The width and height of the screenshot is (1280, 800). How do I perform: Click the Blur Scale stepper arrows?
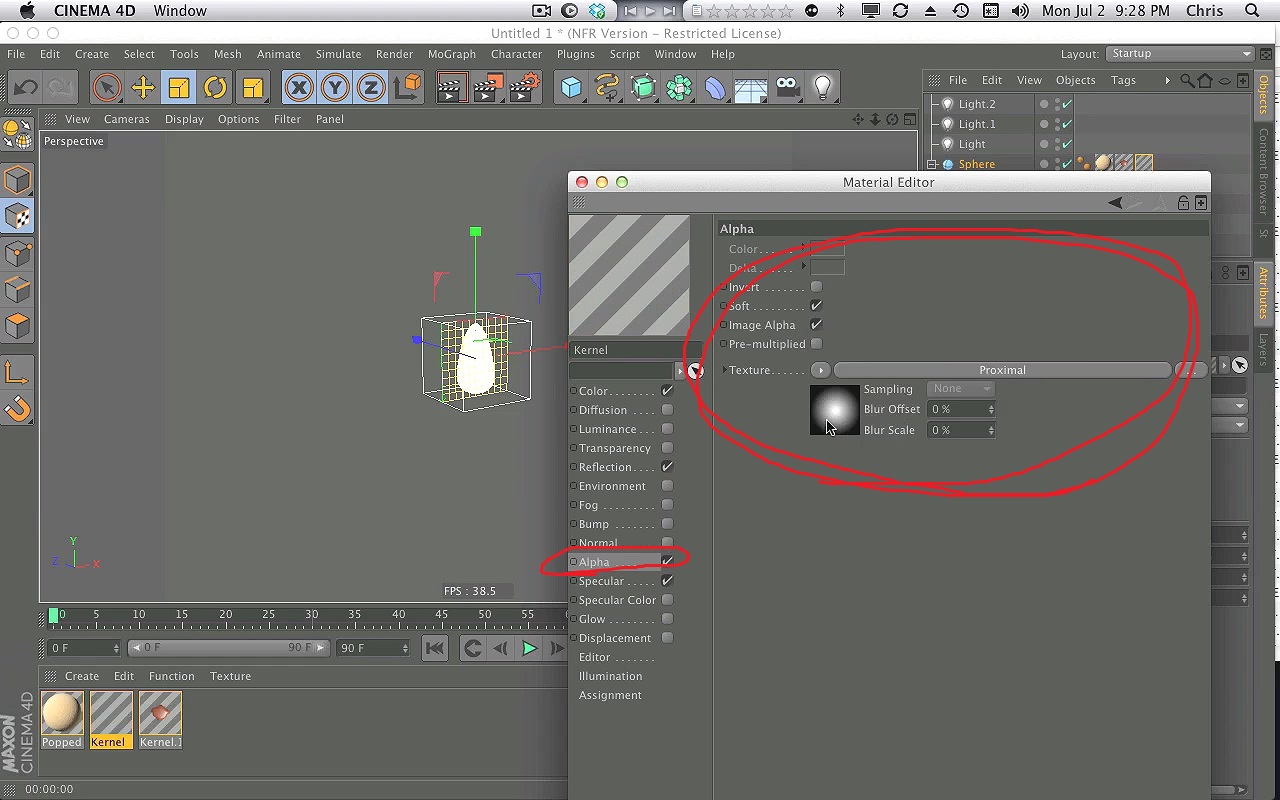point(991,430)
